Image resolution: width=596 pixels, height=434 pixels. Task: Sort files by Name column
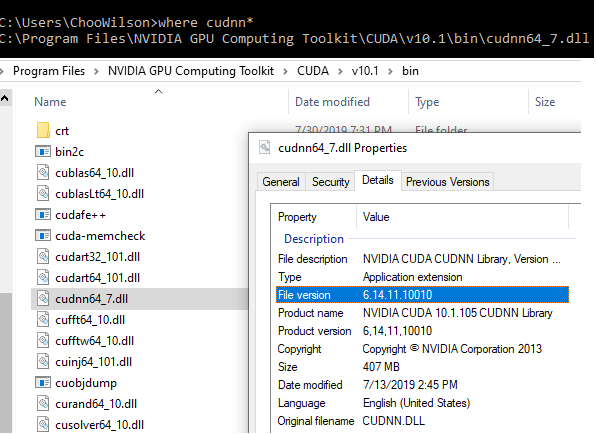tap(50, 102)
